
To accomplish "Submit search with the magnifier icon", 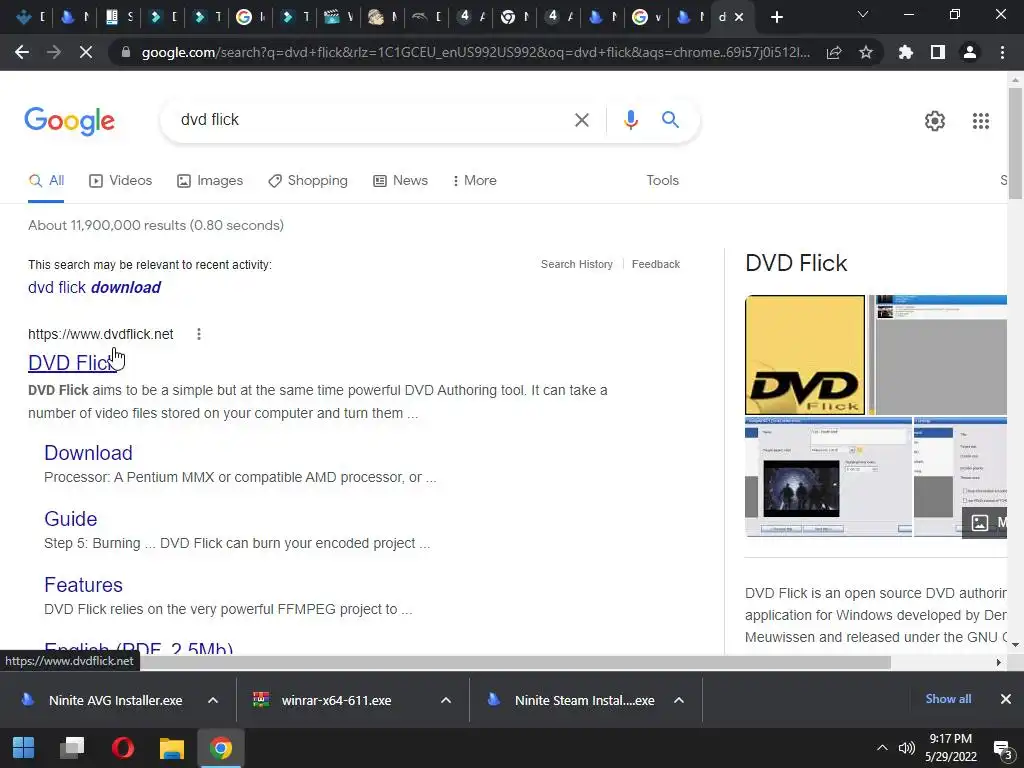I will (670, 120).
